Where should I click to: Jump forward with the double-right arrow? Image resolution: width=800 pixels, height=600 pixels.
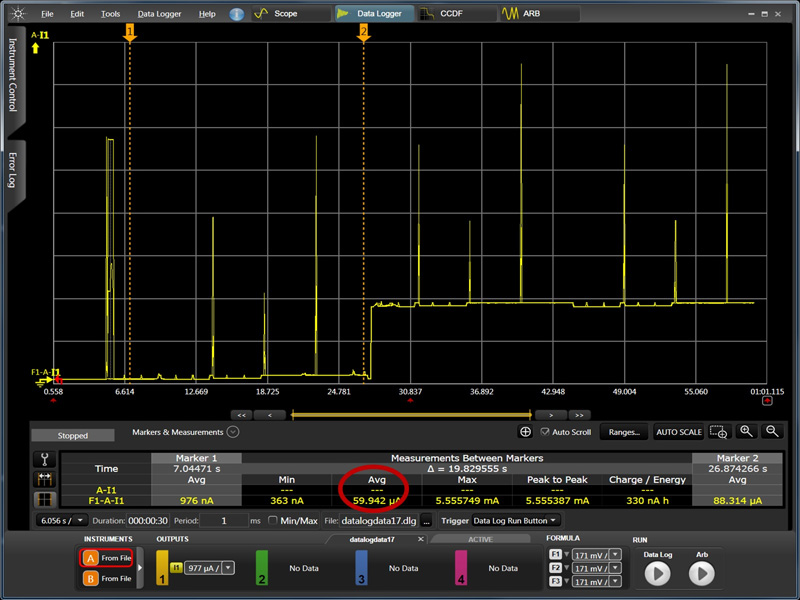coord(579,415)
